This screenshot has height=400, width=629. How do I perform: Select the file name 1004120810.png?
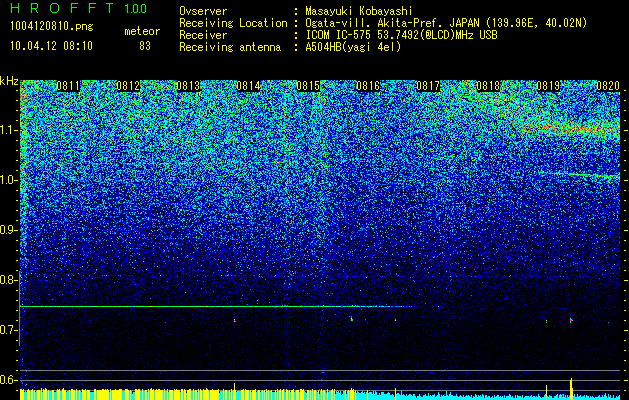(52, 26)
